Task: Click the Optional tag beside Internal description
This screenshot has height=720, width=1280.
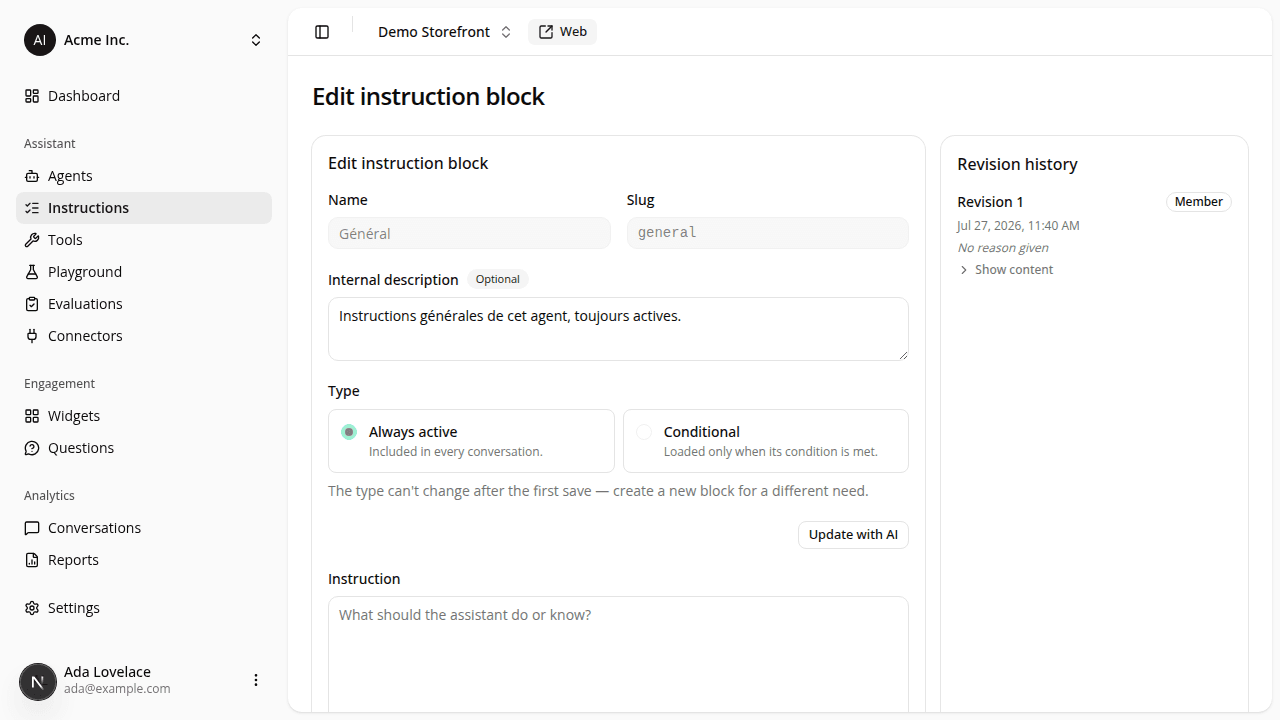Action: pyautogui.click(x=497, y=280)
